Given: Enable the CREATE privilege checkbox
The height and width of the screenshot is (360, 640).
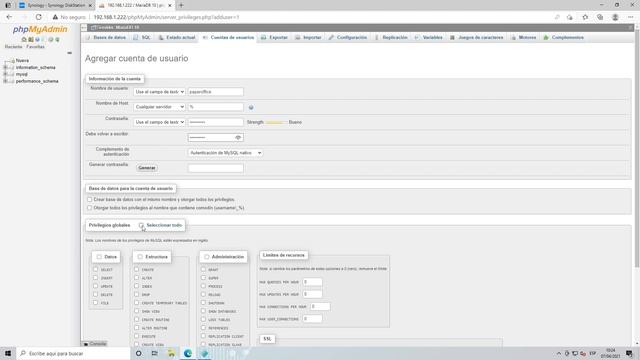Looking at the screenshot, I should (136, 269).
